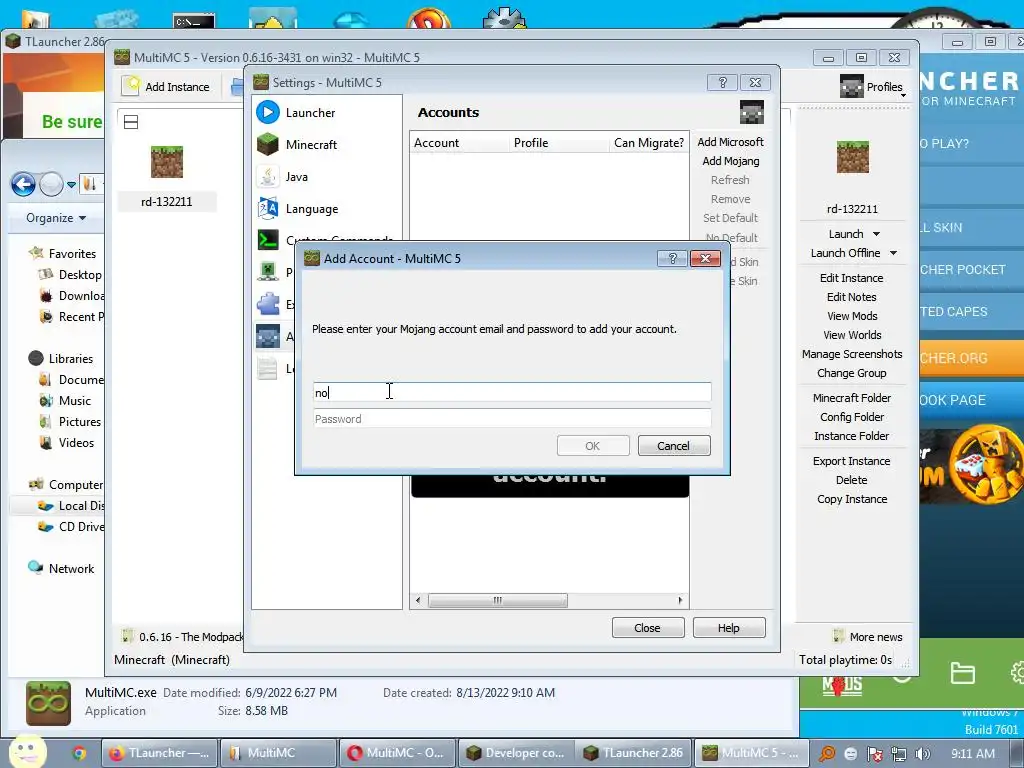1024x768 pixels.
Task: Select Pictures library in Explorer
Action: 70,421
